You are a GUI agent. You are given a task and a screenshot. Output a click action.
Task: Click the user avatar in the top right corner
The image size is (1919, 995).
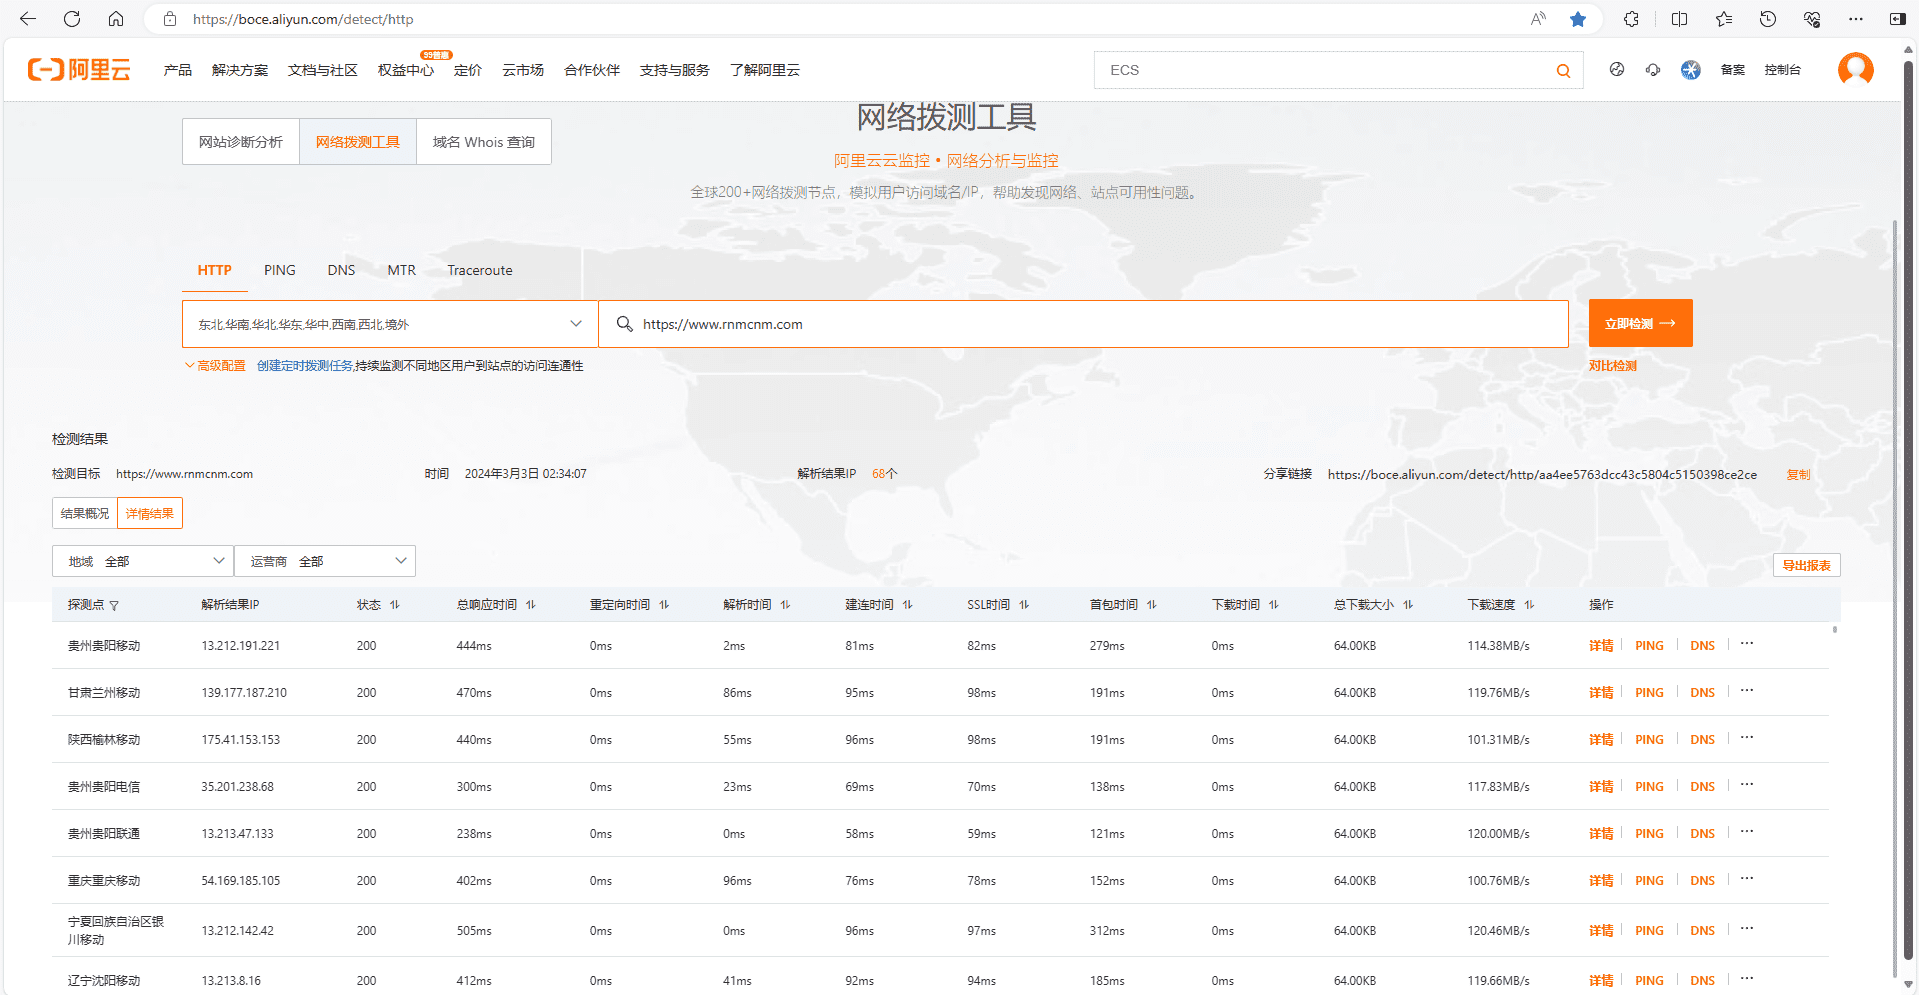[1855, 69]
